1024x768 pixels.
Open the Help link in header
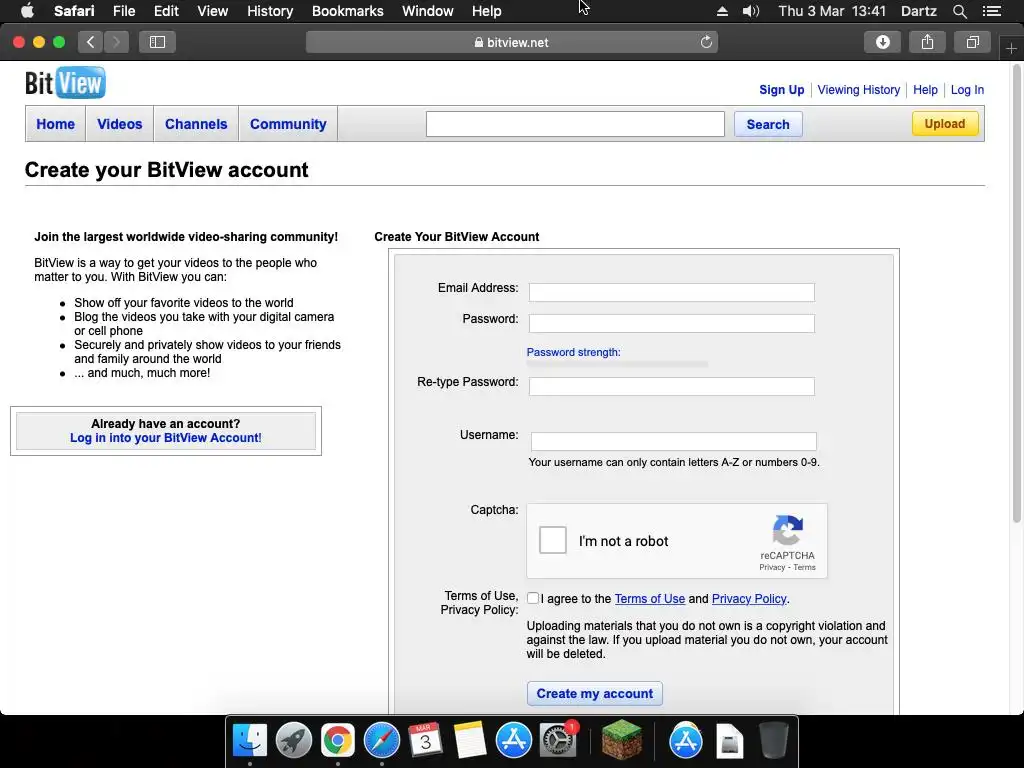925,90
